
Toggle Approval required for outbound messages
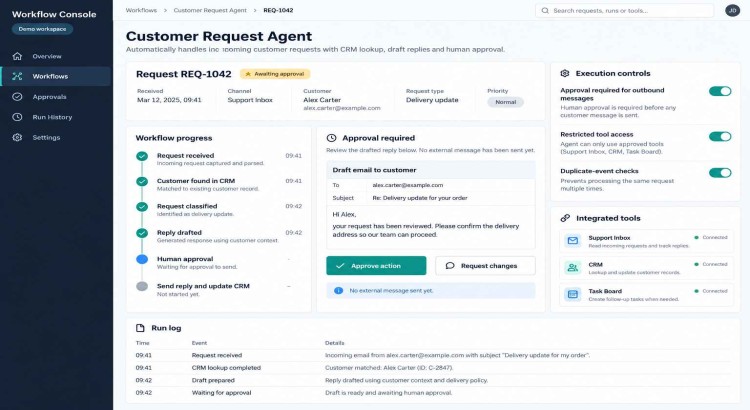click(720, 91)
